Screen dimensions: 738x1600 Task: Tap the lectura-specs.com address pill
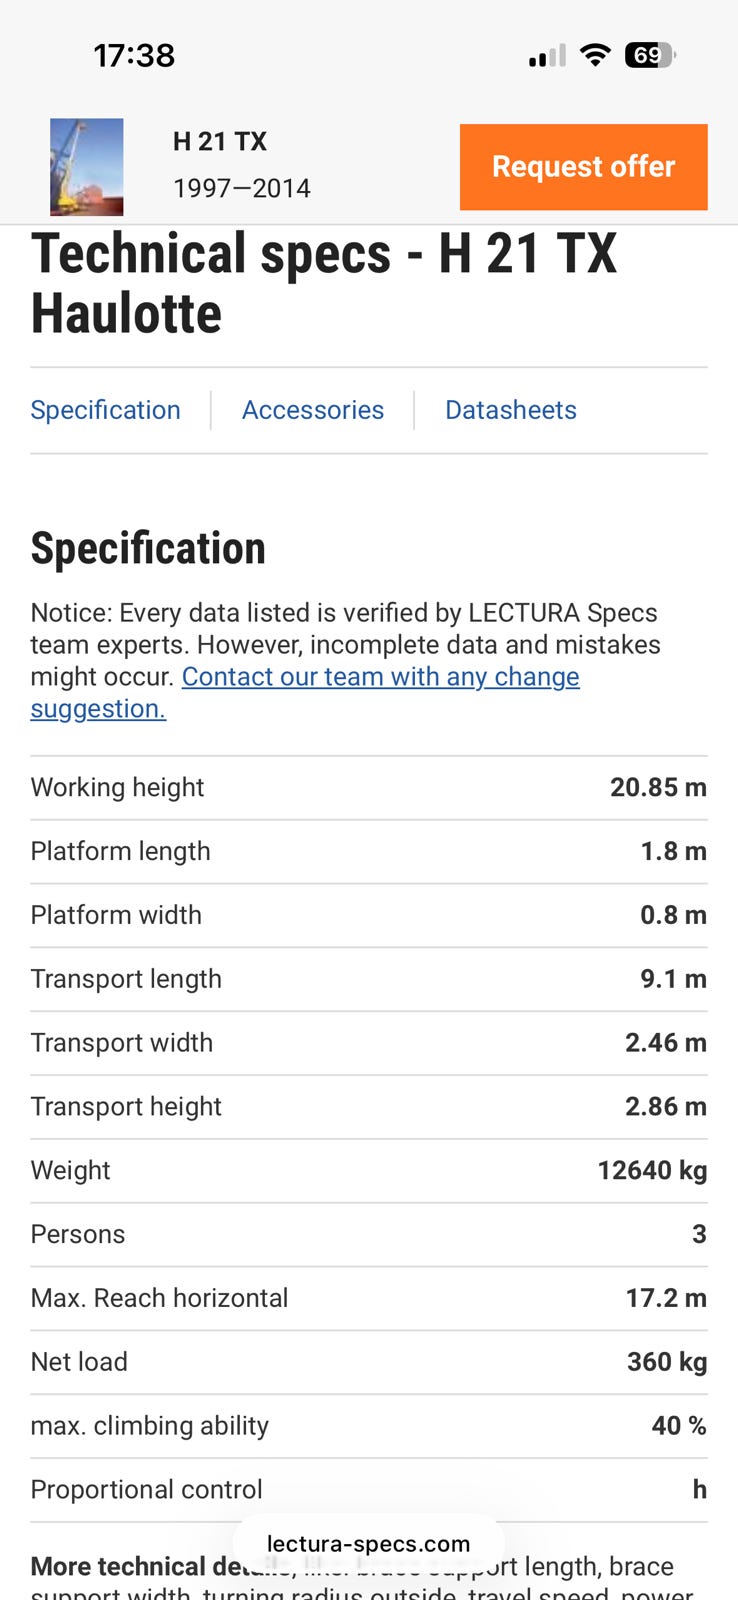tap(368, 1544)
